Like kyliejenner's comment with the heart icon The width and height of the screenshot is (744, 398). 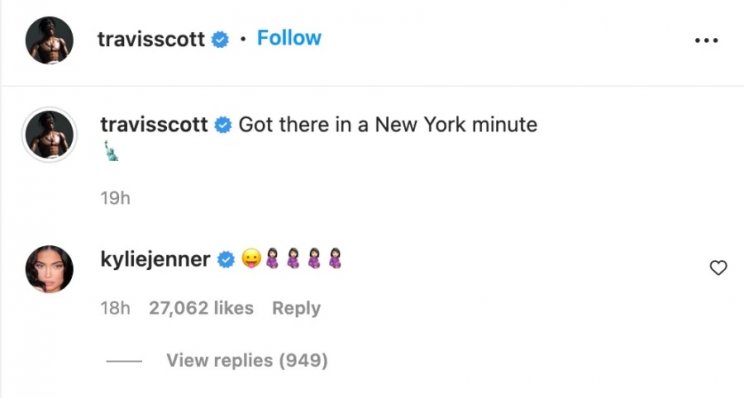(x=718, y=268)
